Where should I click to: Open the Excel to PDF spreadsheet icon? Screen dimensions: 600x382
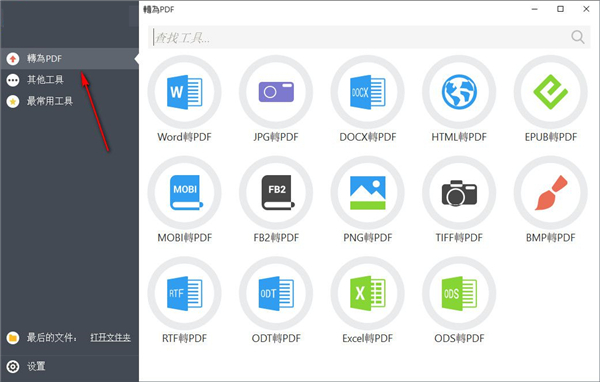[x=367, y=293]
